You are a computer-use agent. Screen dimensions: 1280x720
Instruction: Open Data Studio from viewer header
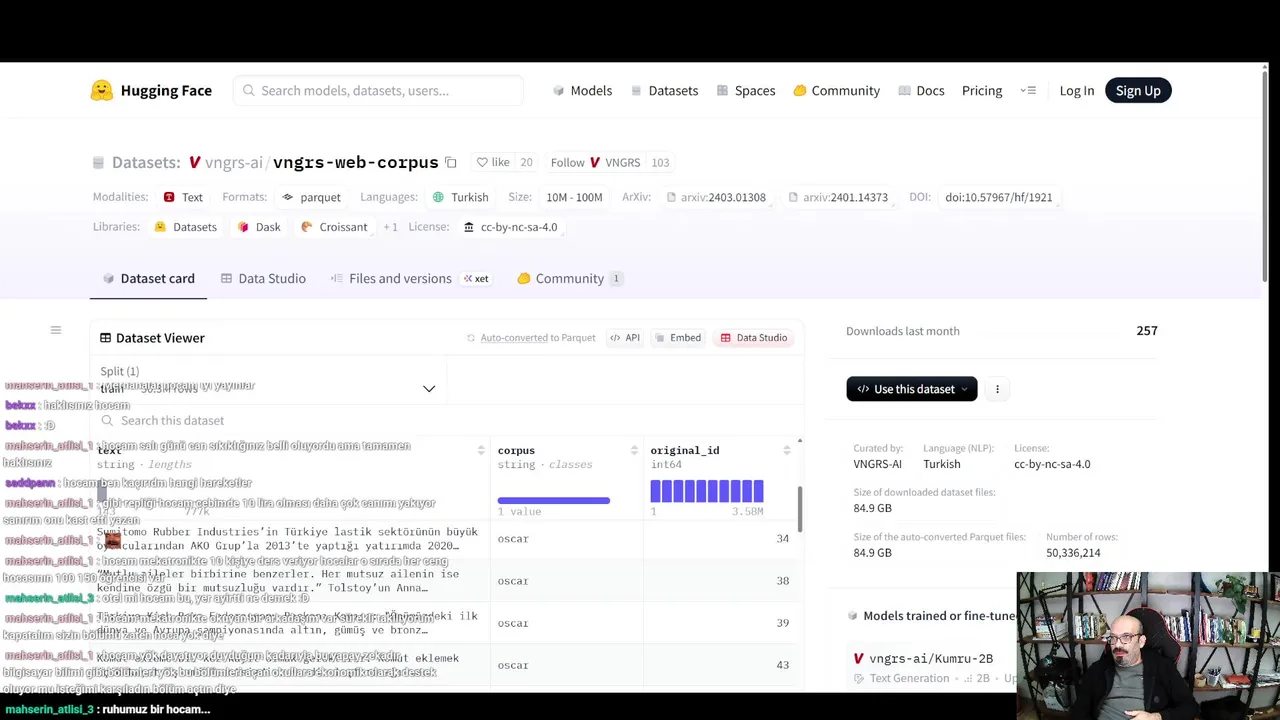[x=754, y=338]
